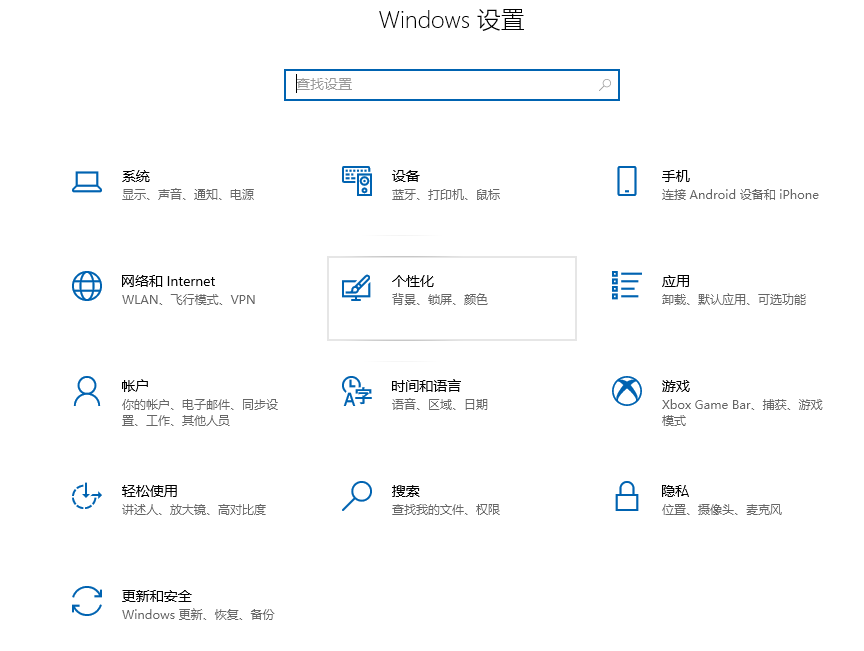Open Windows 更新、恢复、备份 description text
Viewport: 864px width, 651px height.
tap(198, 615)
